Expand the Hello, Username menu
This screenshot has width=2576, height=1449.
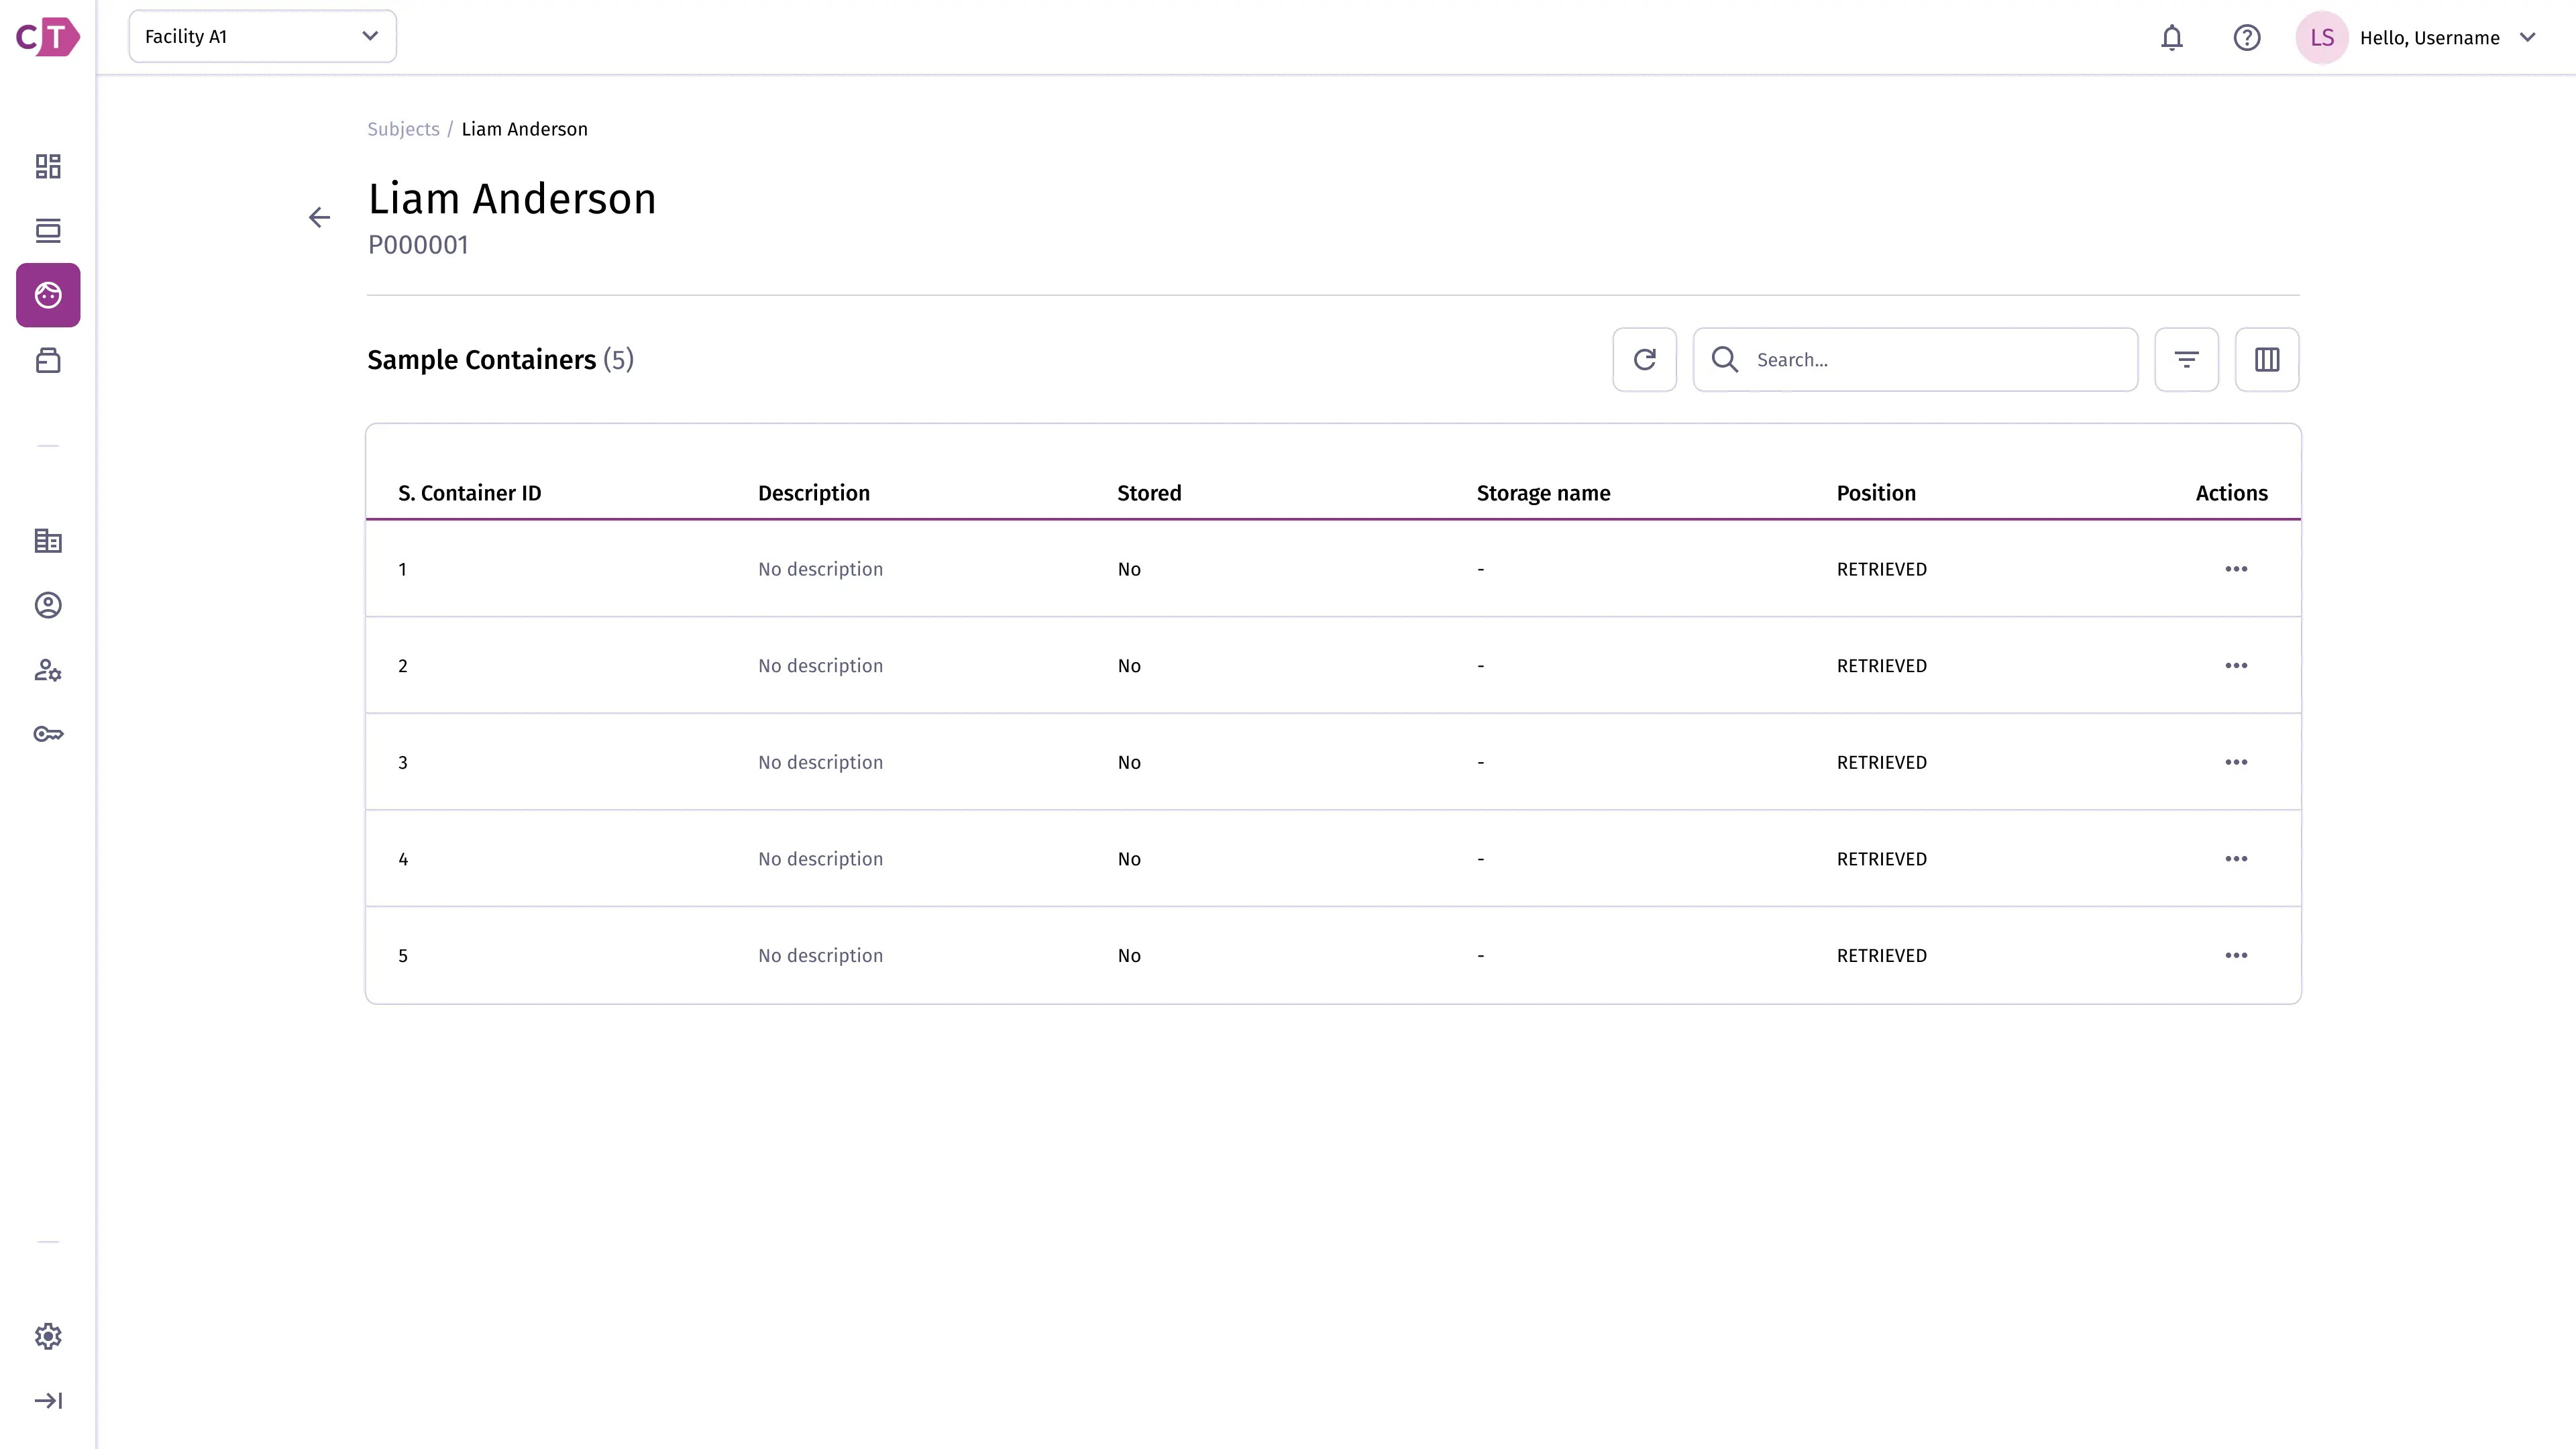[2527, 38]
